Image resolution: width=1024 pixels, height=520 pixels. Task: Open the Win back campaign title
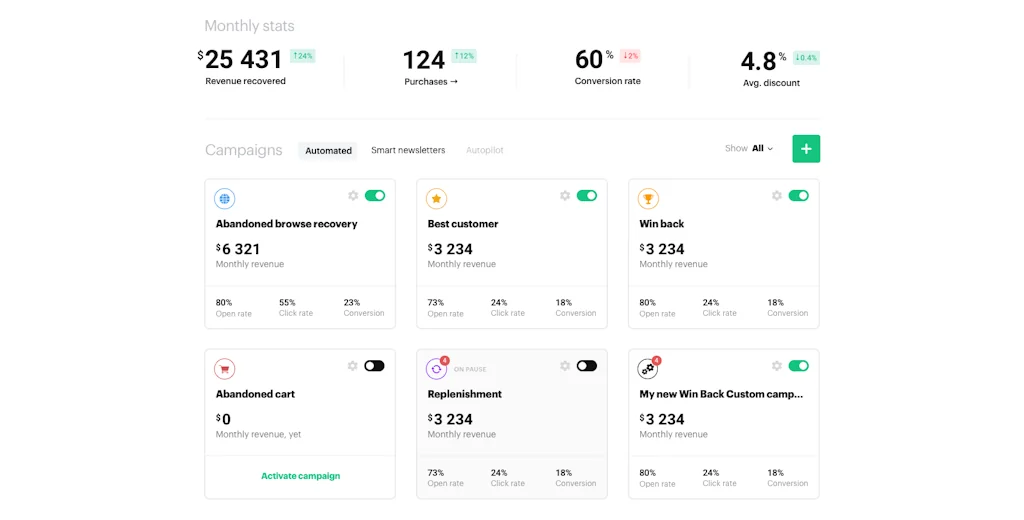[x=662, y=223]
